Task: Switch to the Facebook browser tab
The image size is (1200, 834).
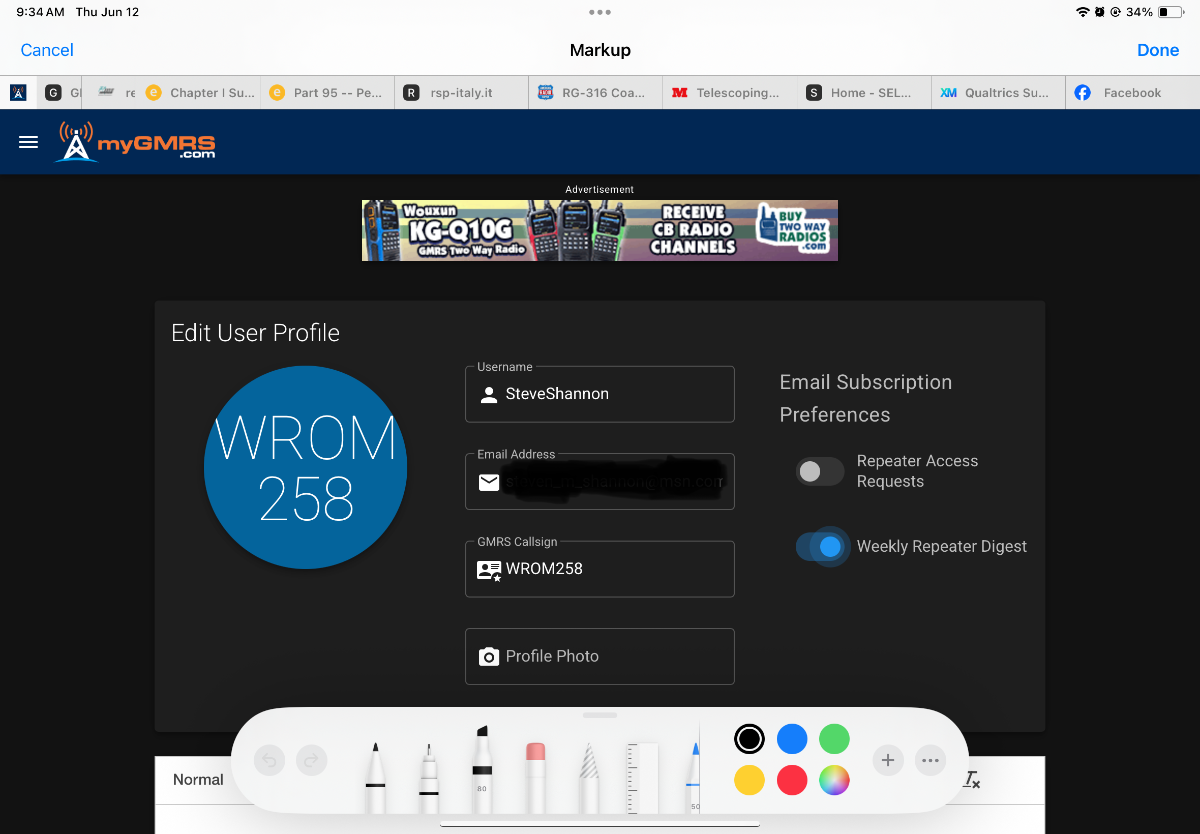Action: tap(1130, 93)
